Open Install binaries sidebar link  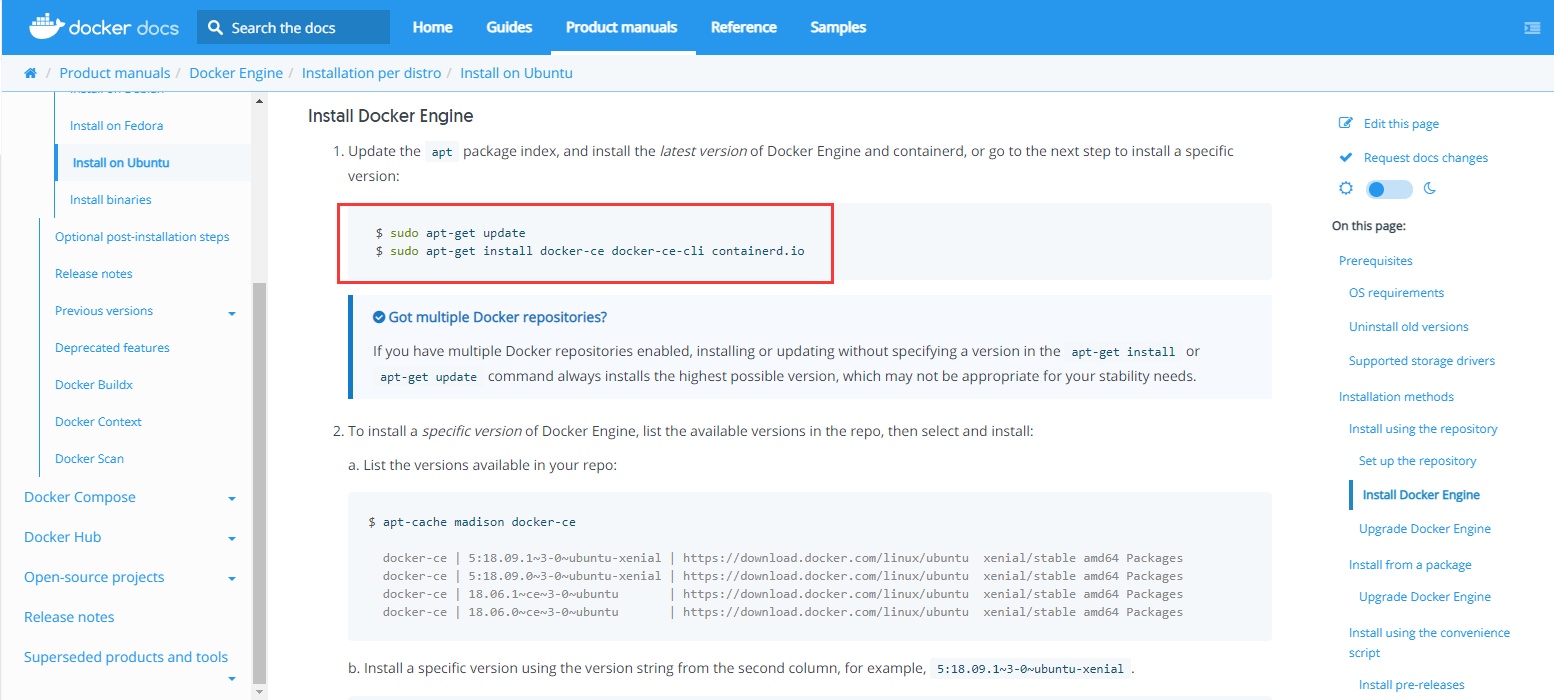tap(111, 200)
